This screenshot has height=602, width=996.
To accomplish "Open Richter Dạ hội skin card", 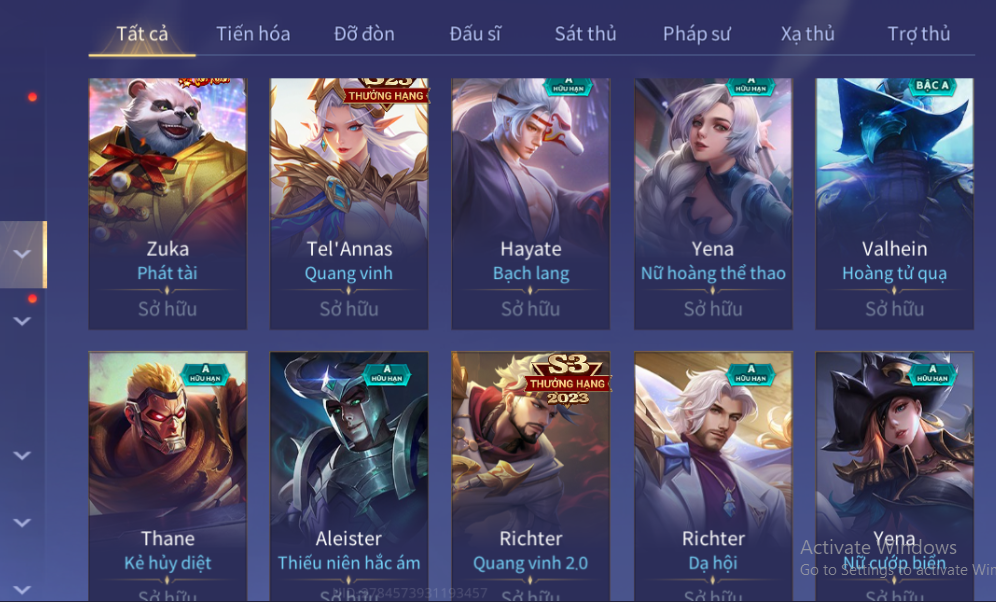I will coord(713,476).
